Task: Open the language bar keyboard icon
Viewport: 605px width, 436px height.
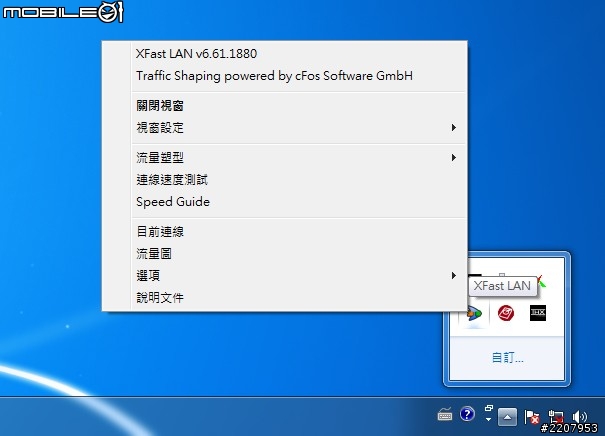Action: 445,416
